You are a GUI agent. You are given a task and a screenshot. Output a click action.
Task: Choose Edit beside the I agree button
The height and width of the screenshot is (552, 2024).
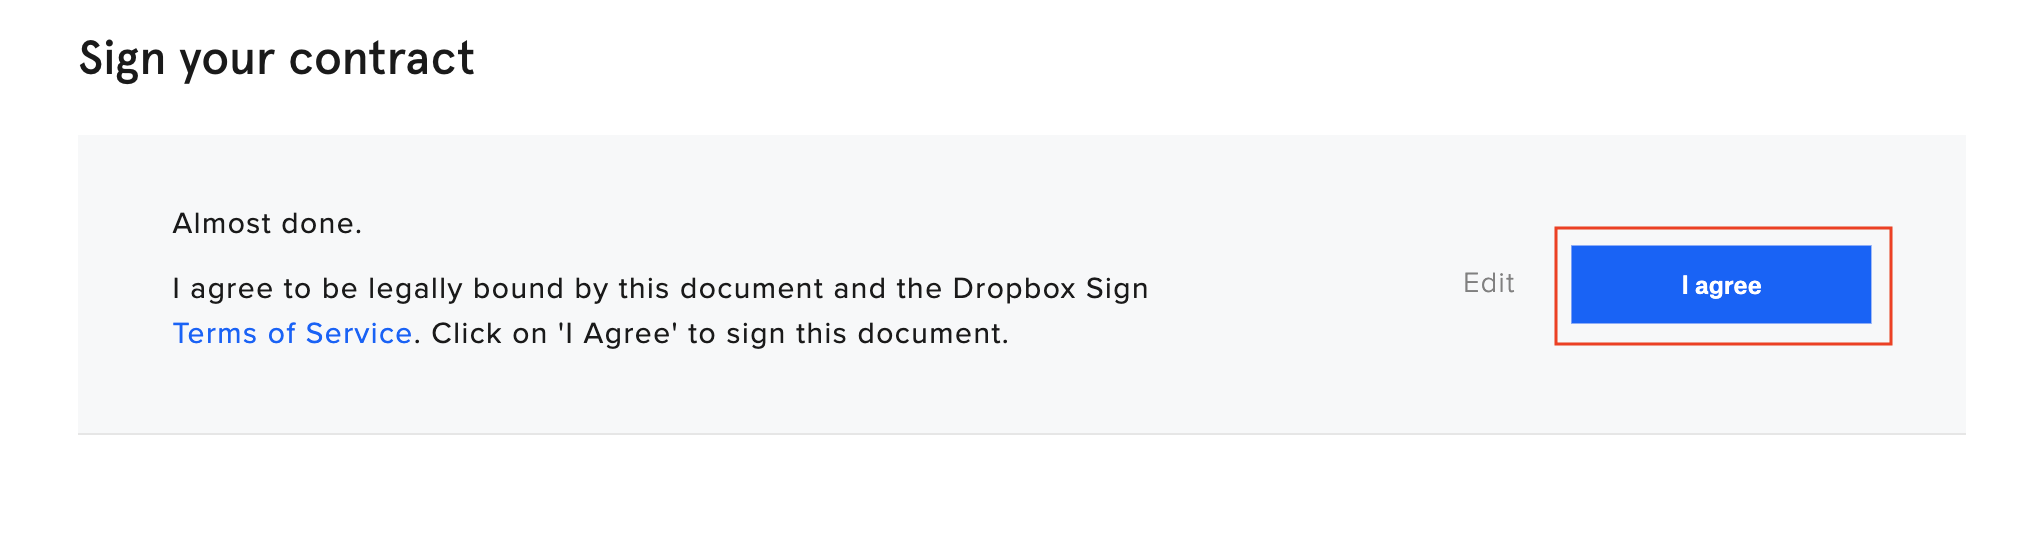[x=1489, y=283]
